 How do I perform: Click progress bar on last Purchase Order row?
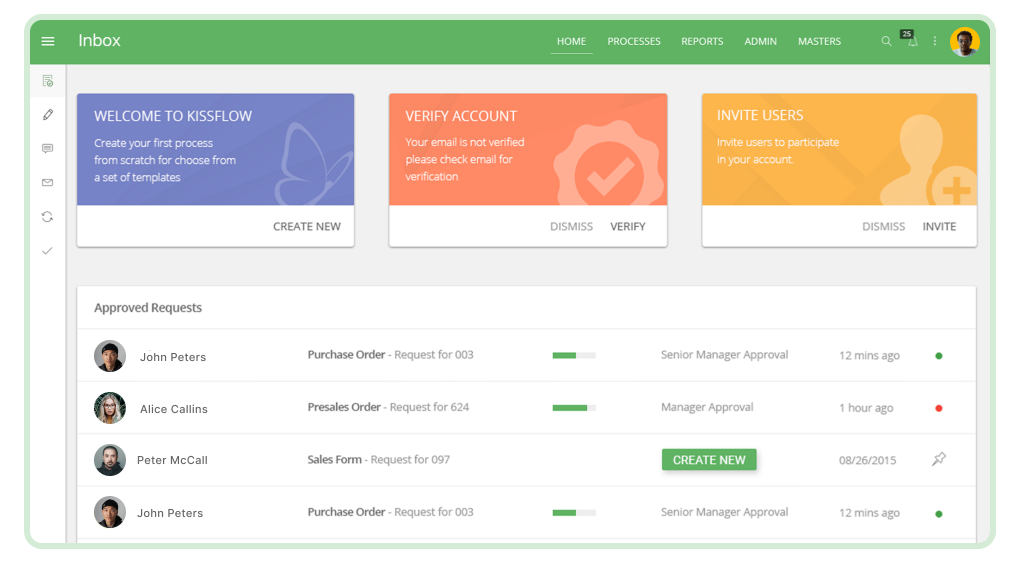(574, 513)
